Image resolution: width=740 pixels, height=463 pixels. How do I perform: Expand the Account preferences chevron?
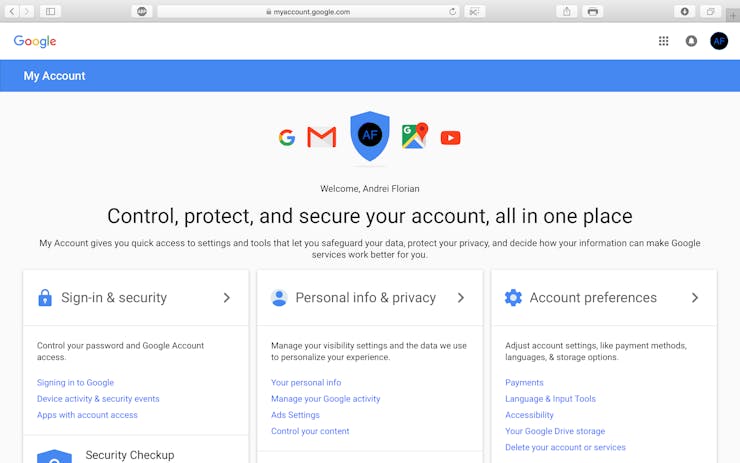pos(695,298)
